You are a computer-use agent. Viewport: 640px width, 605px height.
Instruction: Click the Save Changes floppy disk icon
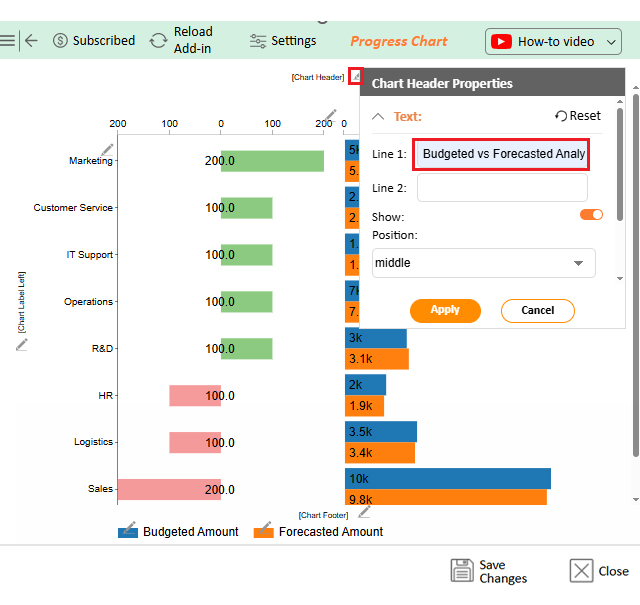(x=461, y=571)
